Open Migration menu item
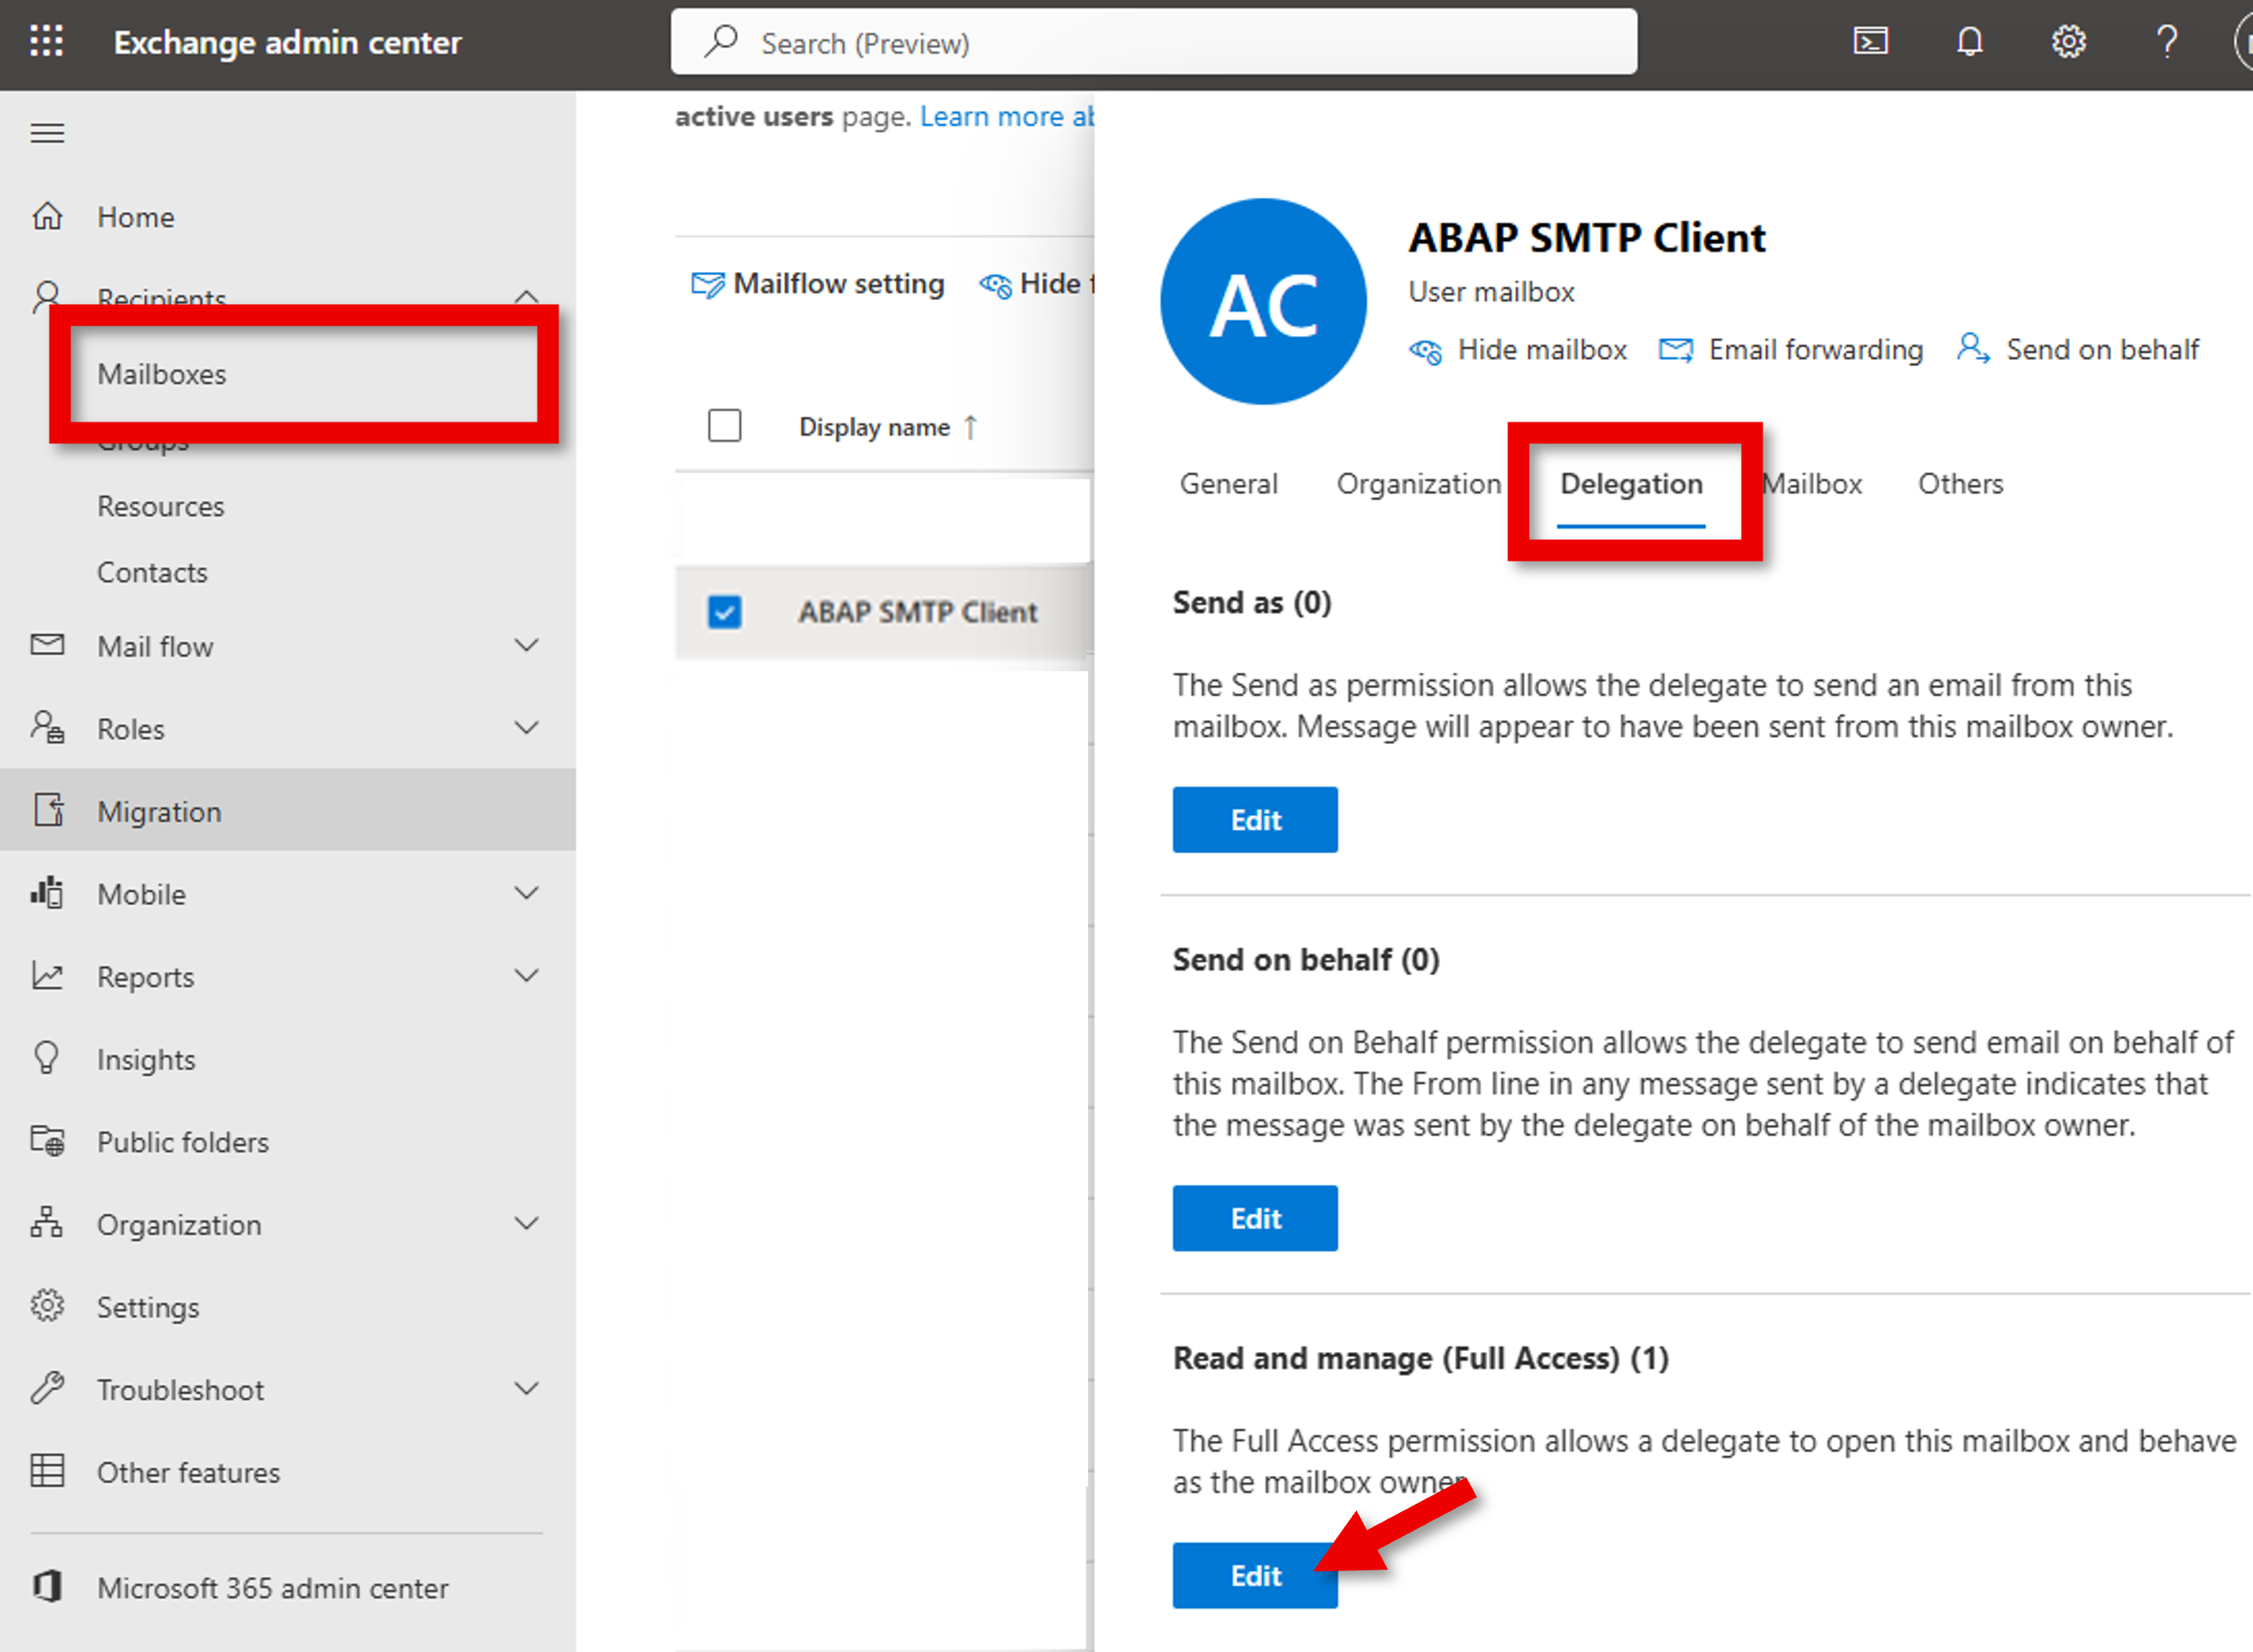This screenshot has width=2253, height=1652. [288, 810]
